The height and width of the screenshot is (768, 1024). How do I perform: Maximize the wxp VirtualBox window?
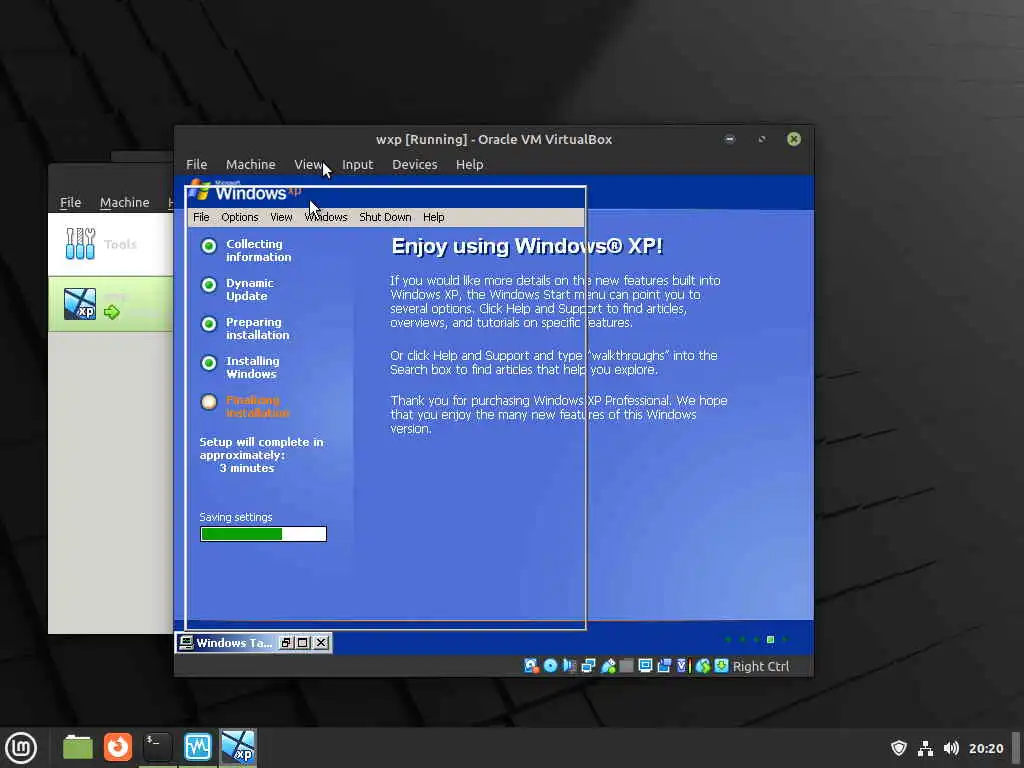click(761, 139)
